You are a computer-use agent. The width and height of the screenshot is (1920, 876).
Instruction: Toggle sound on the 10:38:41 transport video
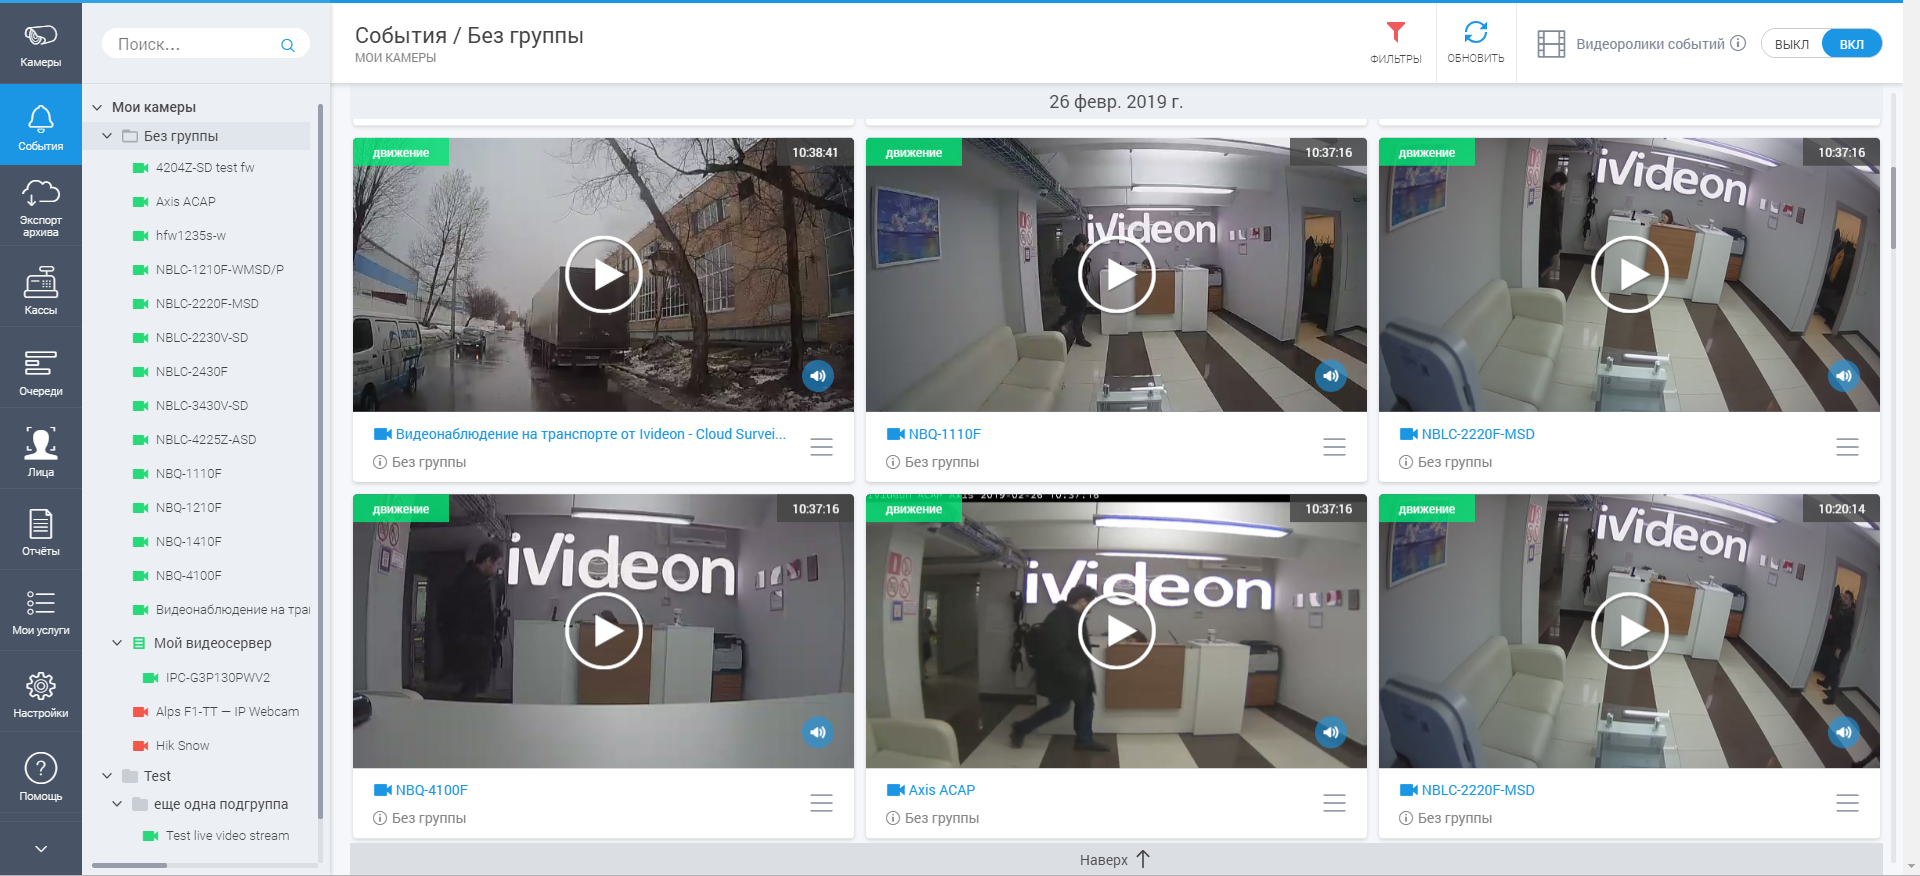coord(818,376)
